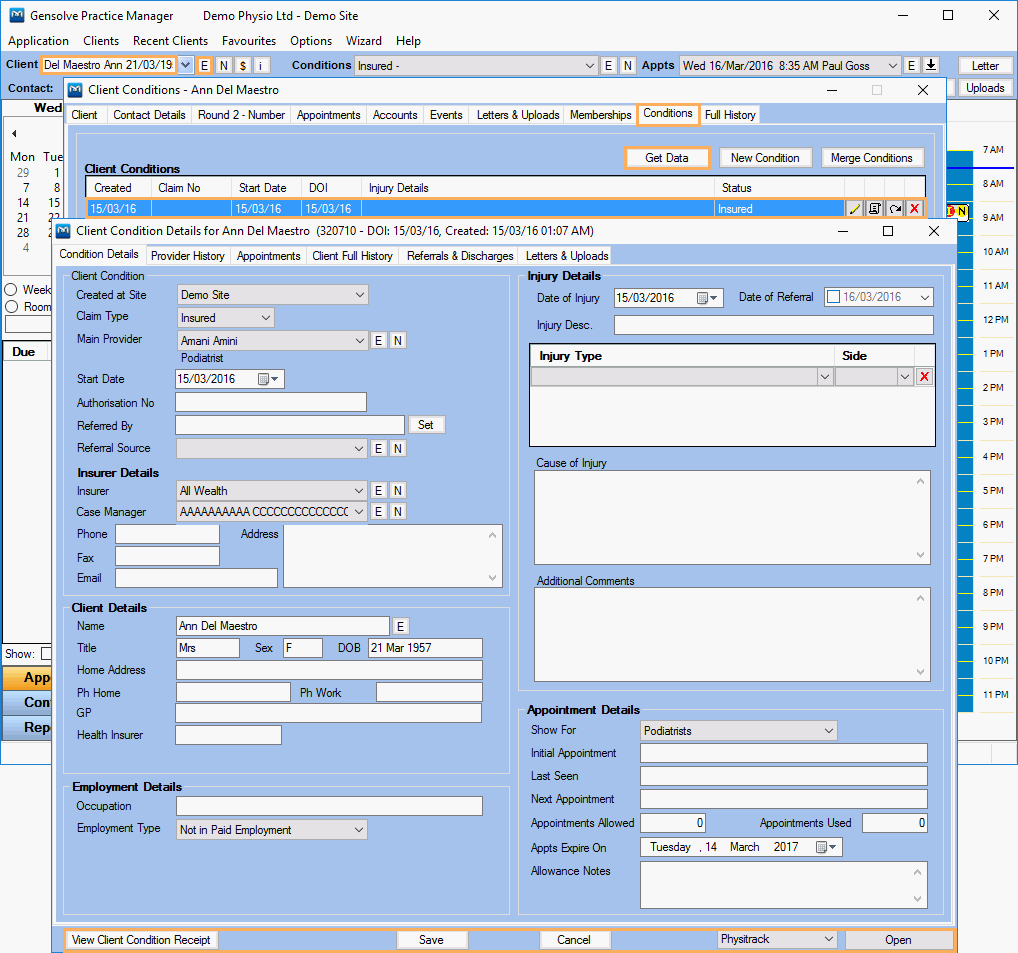Image resolution: width=1018 pixels, height=953 pixels.
Task: Click View Client Condition Receipt button
Action: point(141,940)
